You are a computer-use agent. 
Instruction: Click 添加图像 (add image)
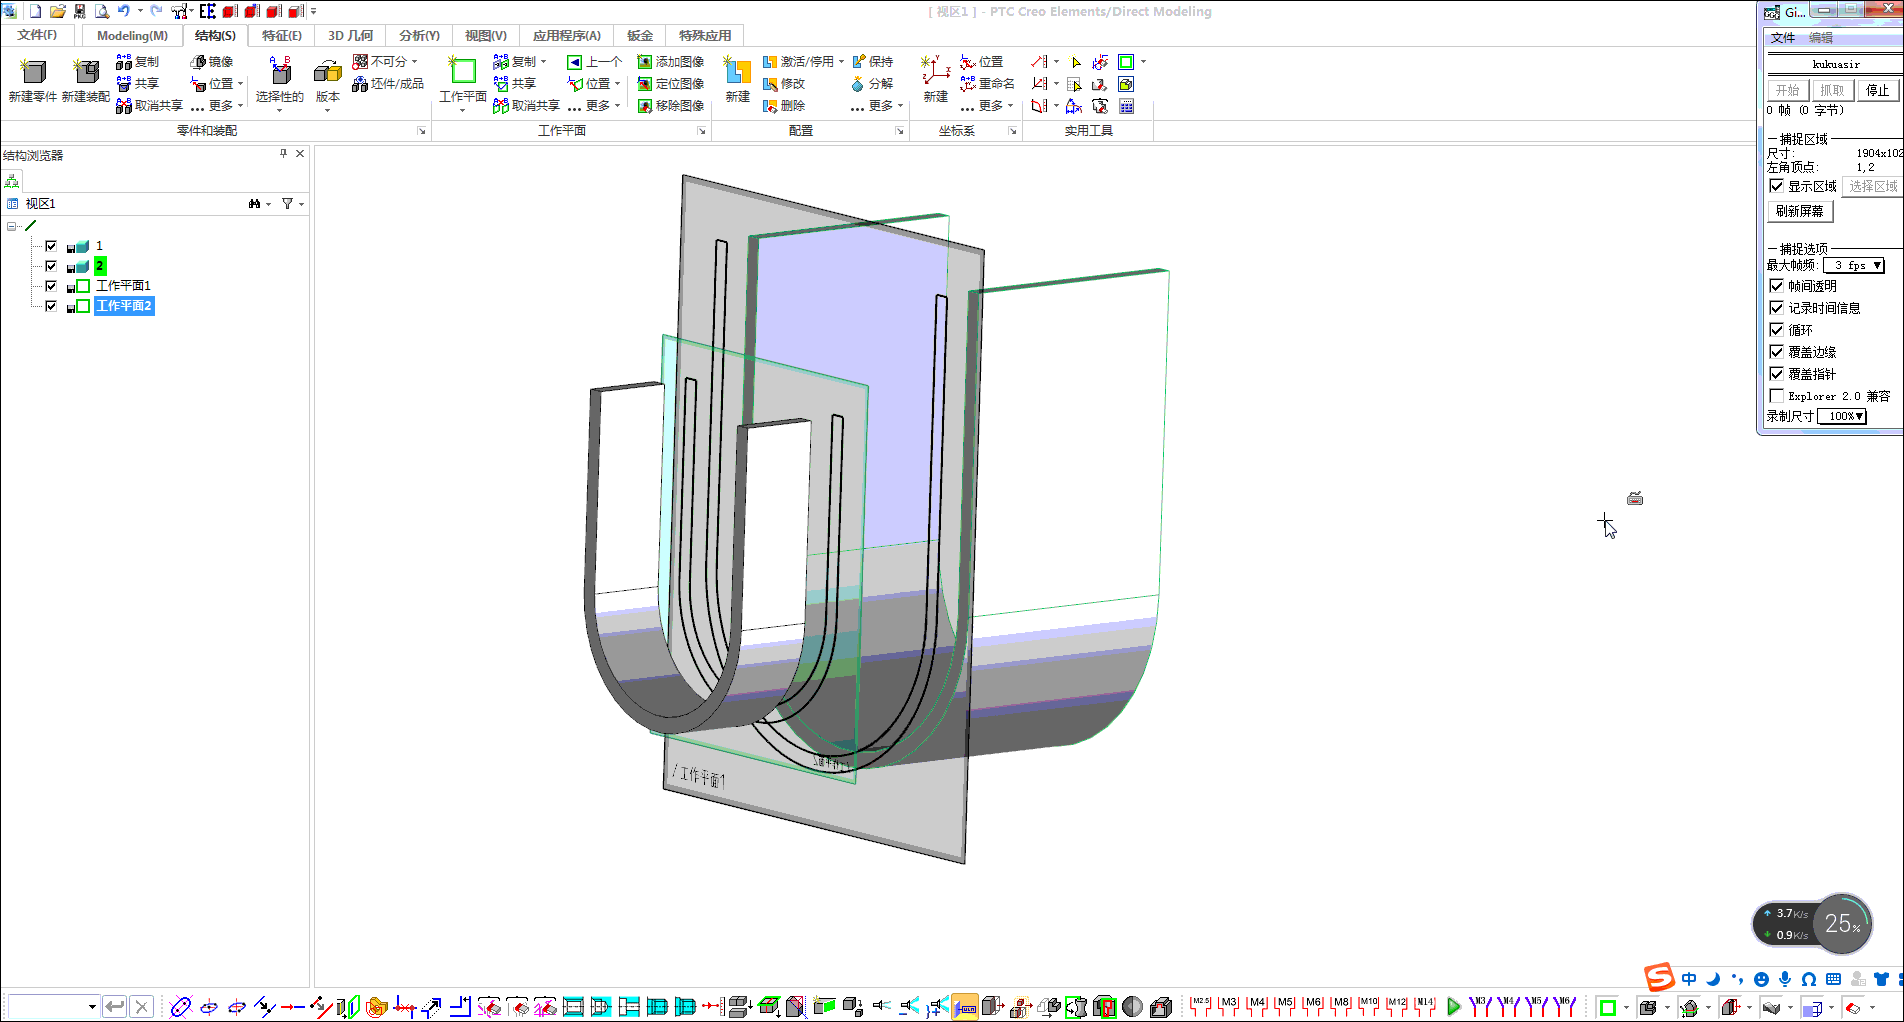pyautogui.click(x=671, y=62)
